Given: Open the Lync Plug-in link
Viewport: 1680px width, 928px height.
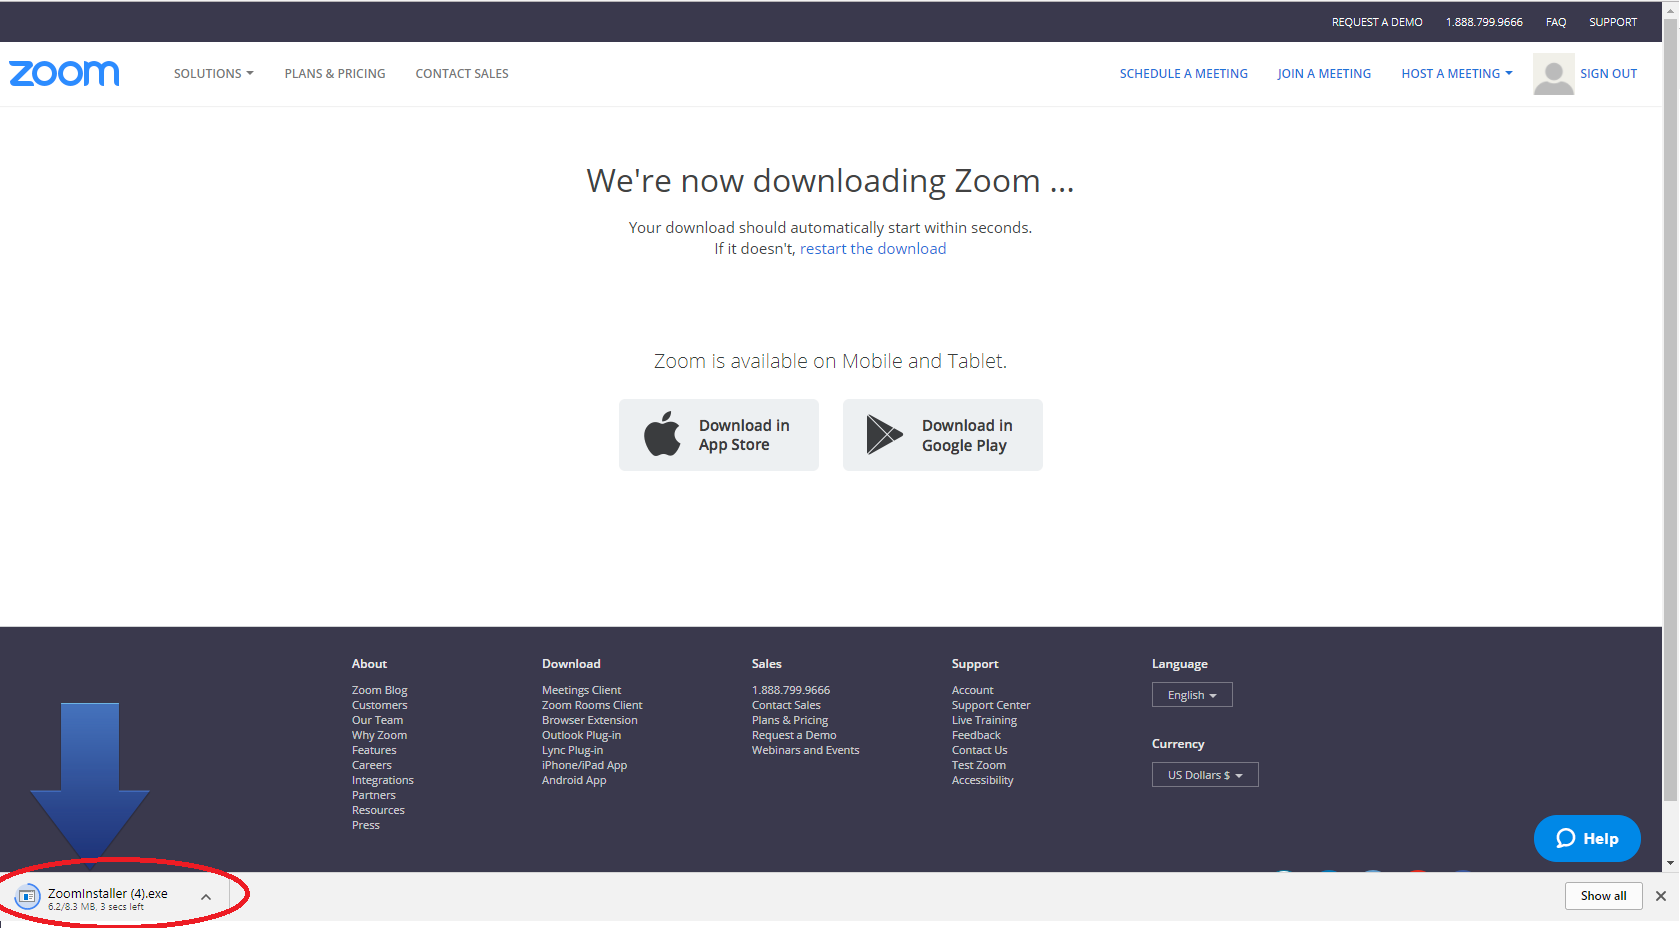Looking at the screenshot, I should (x=573, y=750).
